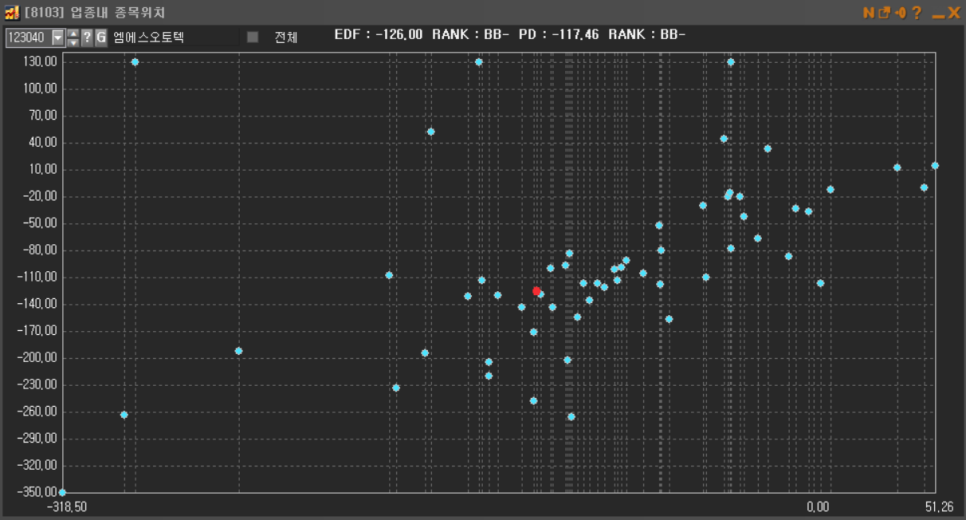The image size is (966, 520).
Task: Click the gray ? stock search button
Action: tap(87, 38)
